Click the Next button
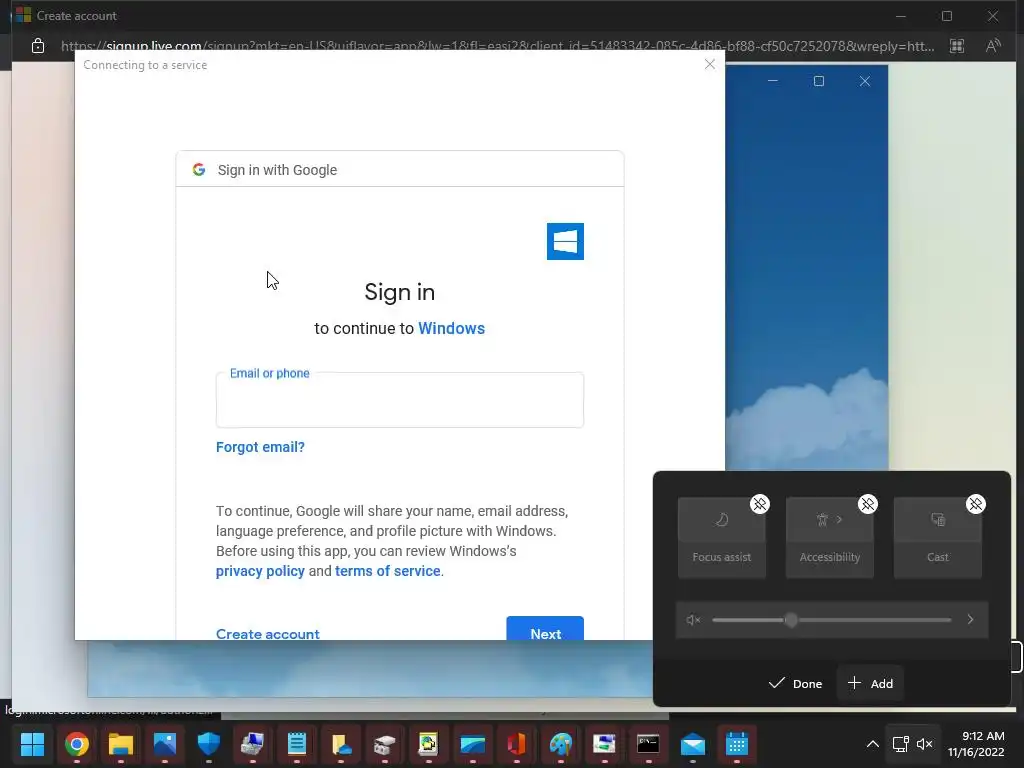This screenshot has width=1024, height=768. 545,628
